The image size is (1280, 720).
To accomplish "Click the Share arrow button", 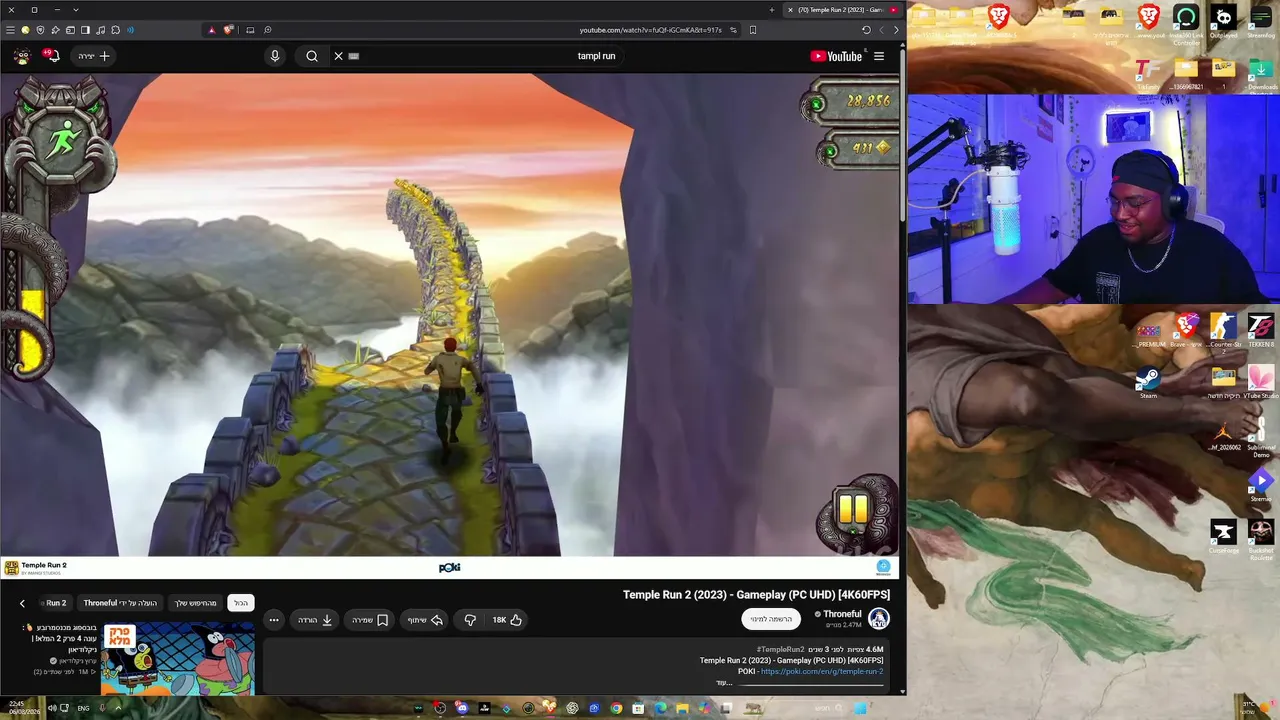I will [425, 620].
